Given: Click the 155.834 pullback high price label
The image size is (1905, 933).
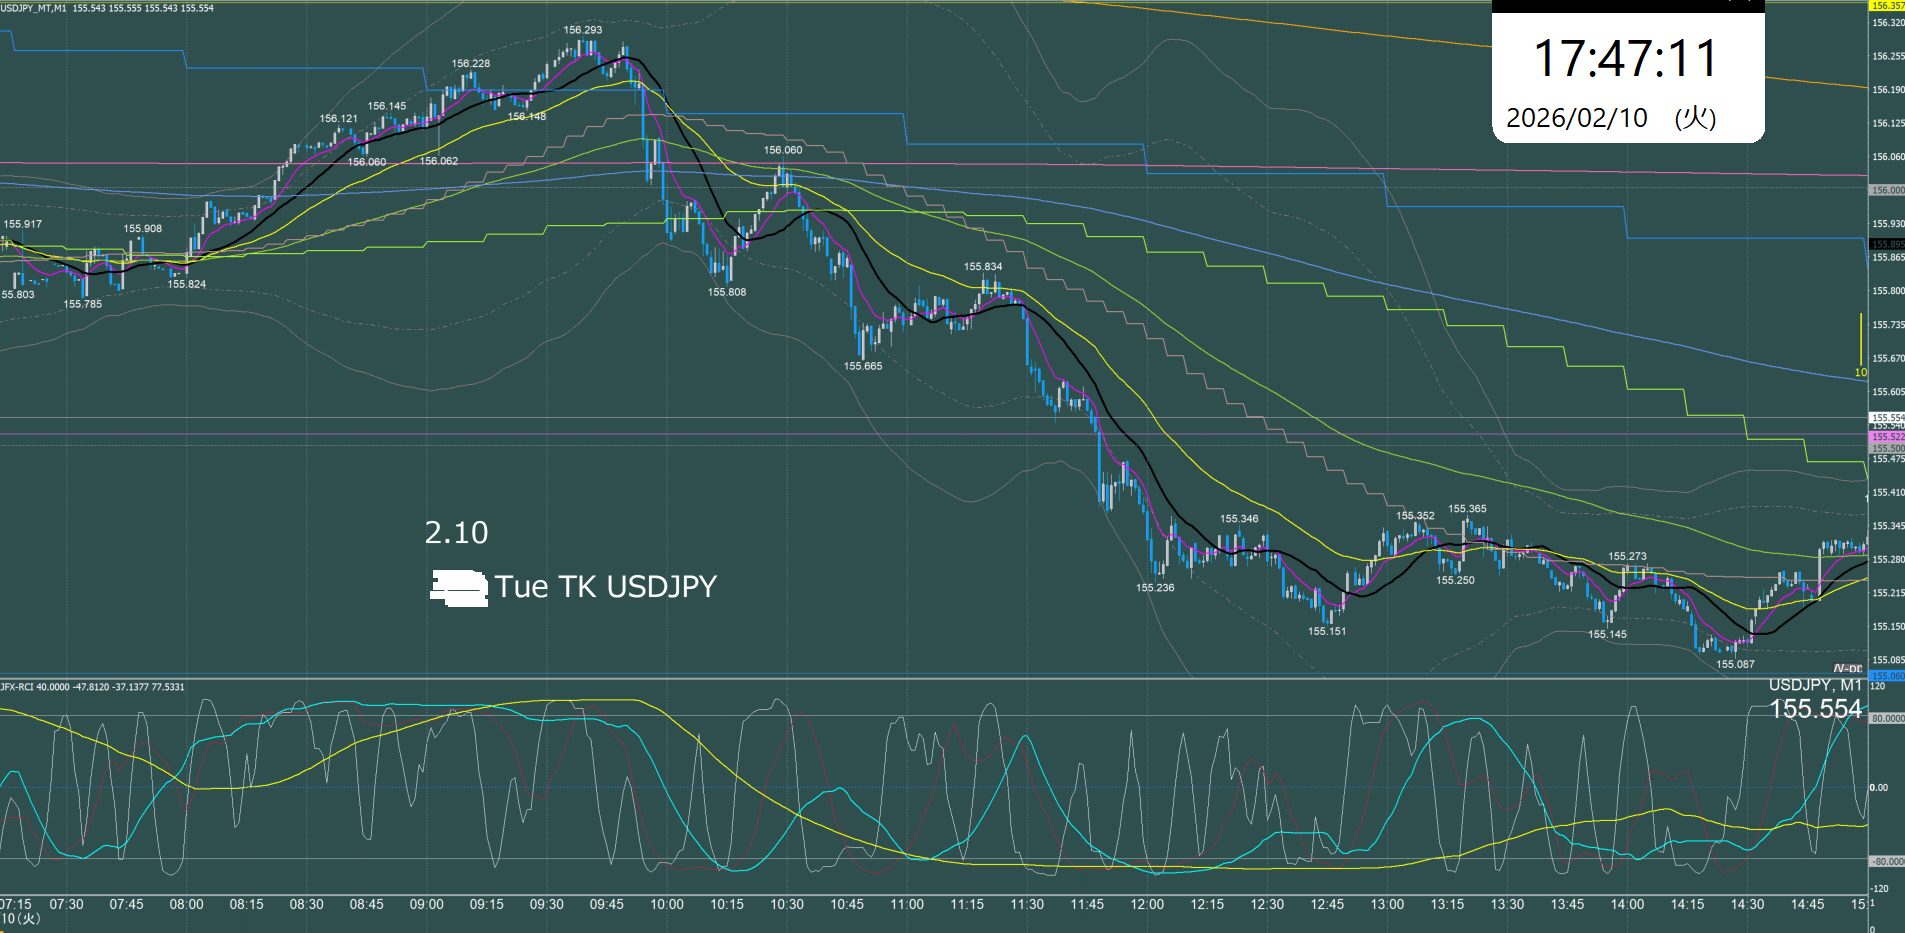Looking at the screenshot, I should click(982, 267).
